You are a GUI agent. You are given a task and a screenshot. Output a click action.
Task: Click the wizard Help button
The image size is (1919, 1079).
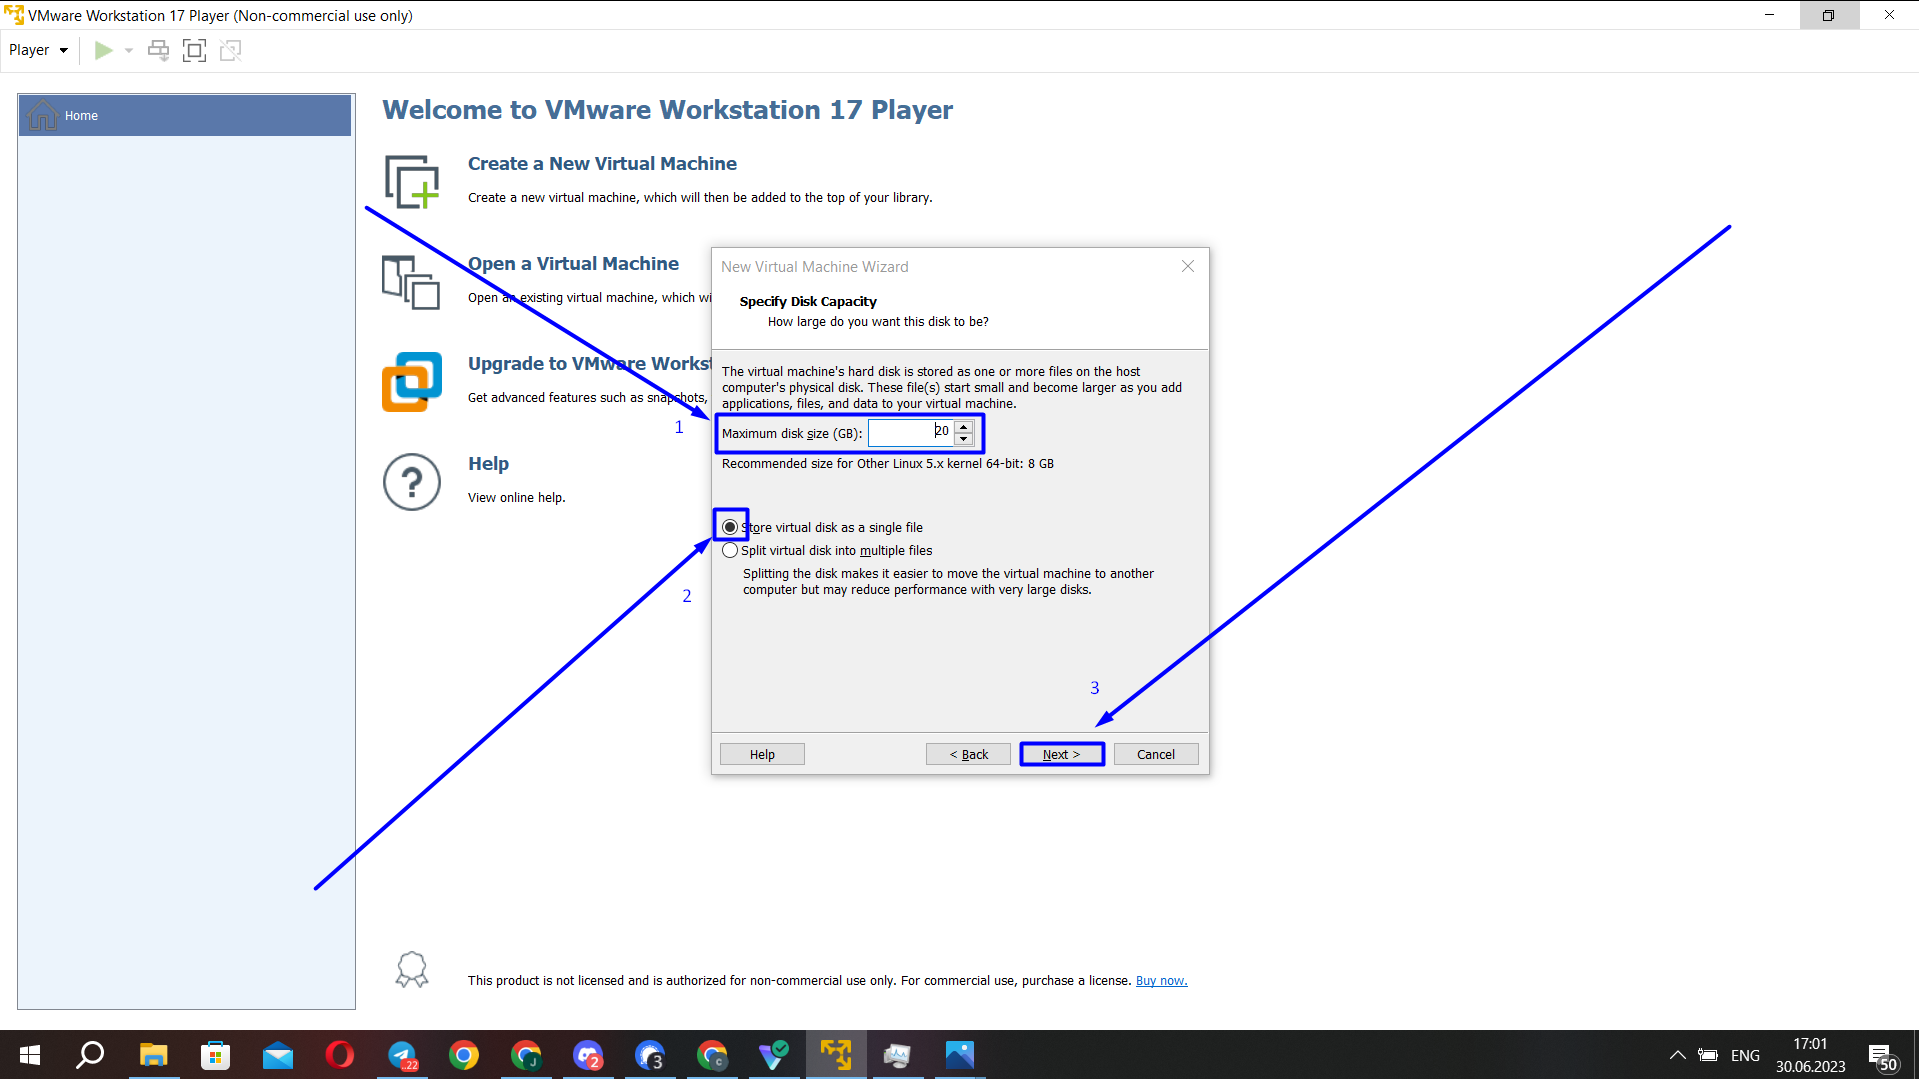tap(762, 754)
